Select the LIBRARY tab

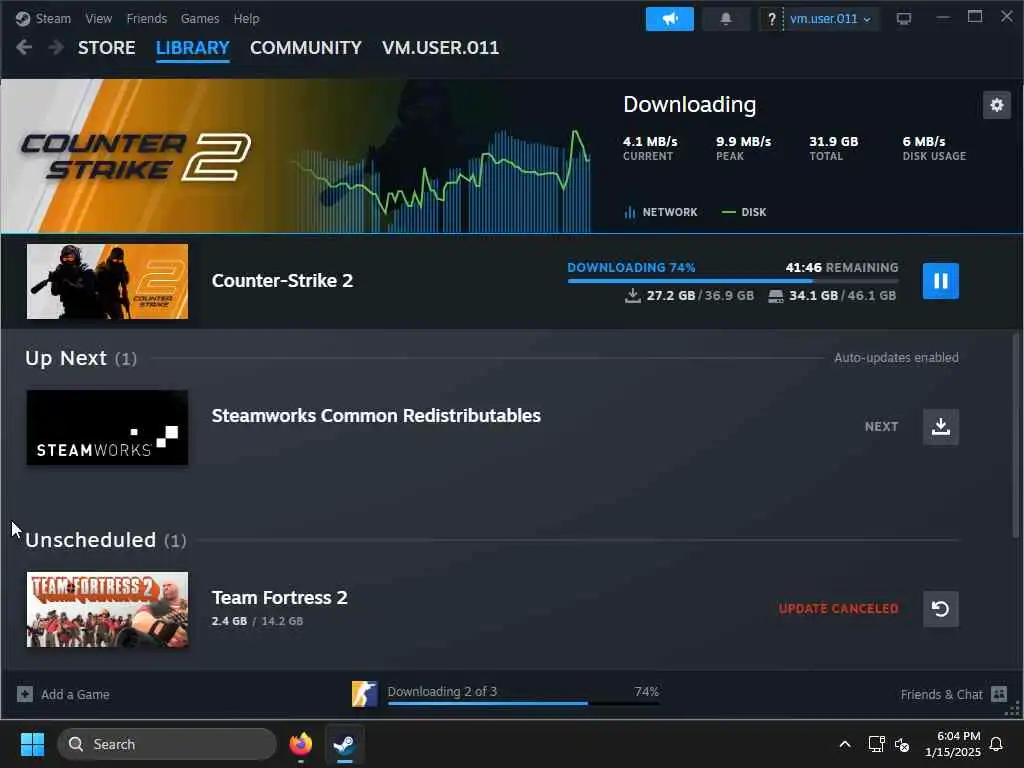click(x=193, y=48)
